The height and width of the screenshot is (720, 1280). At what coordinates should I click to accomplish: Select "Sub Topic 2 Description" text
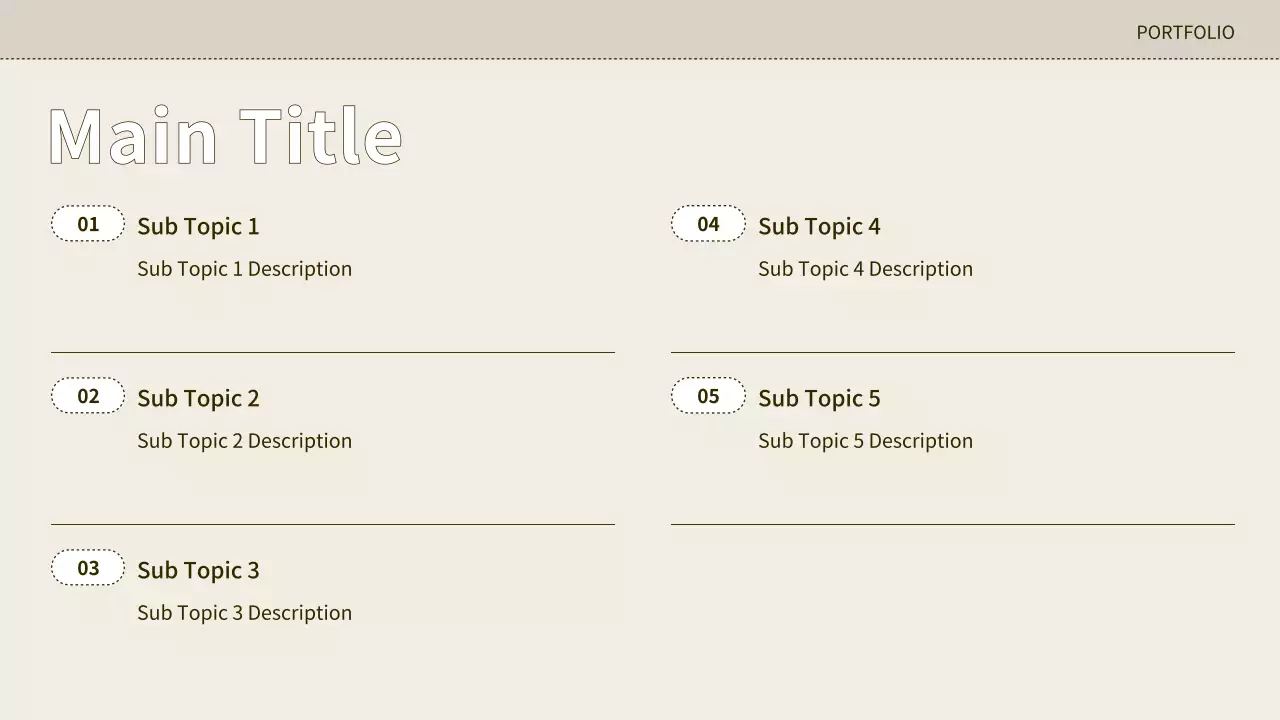point(244,441)
